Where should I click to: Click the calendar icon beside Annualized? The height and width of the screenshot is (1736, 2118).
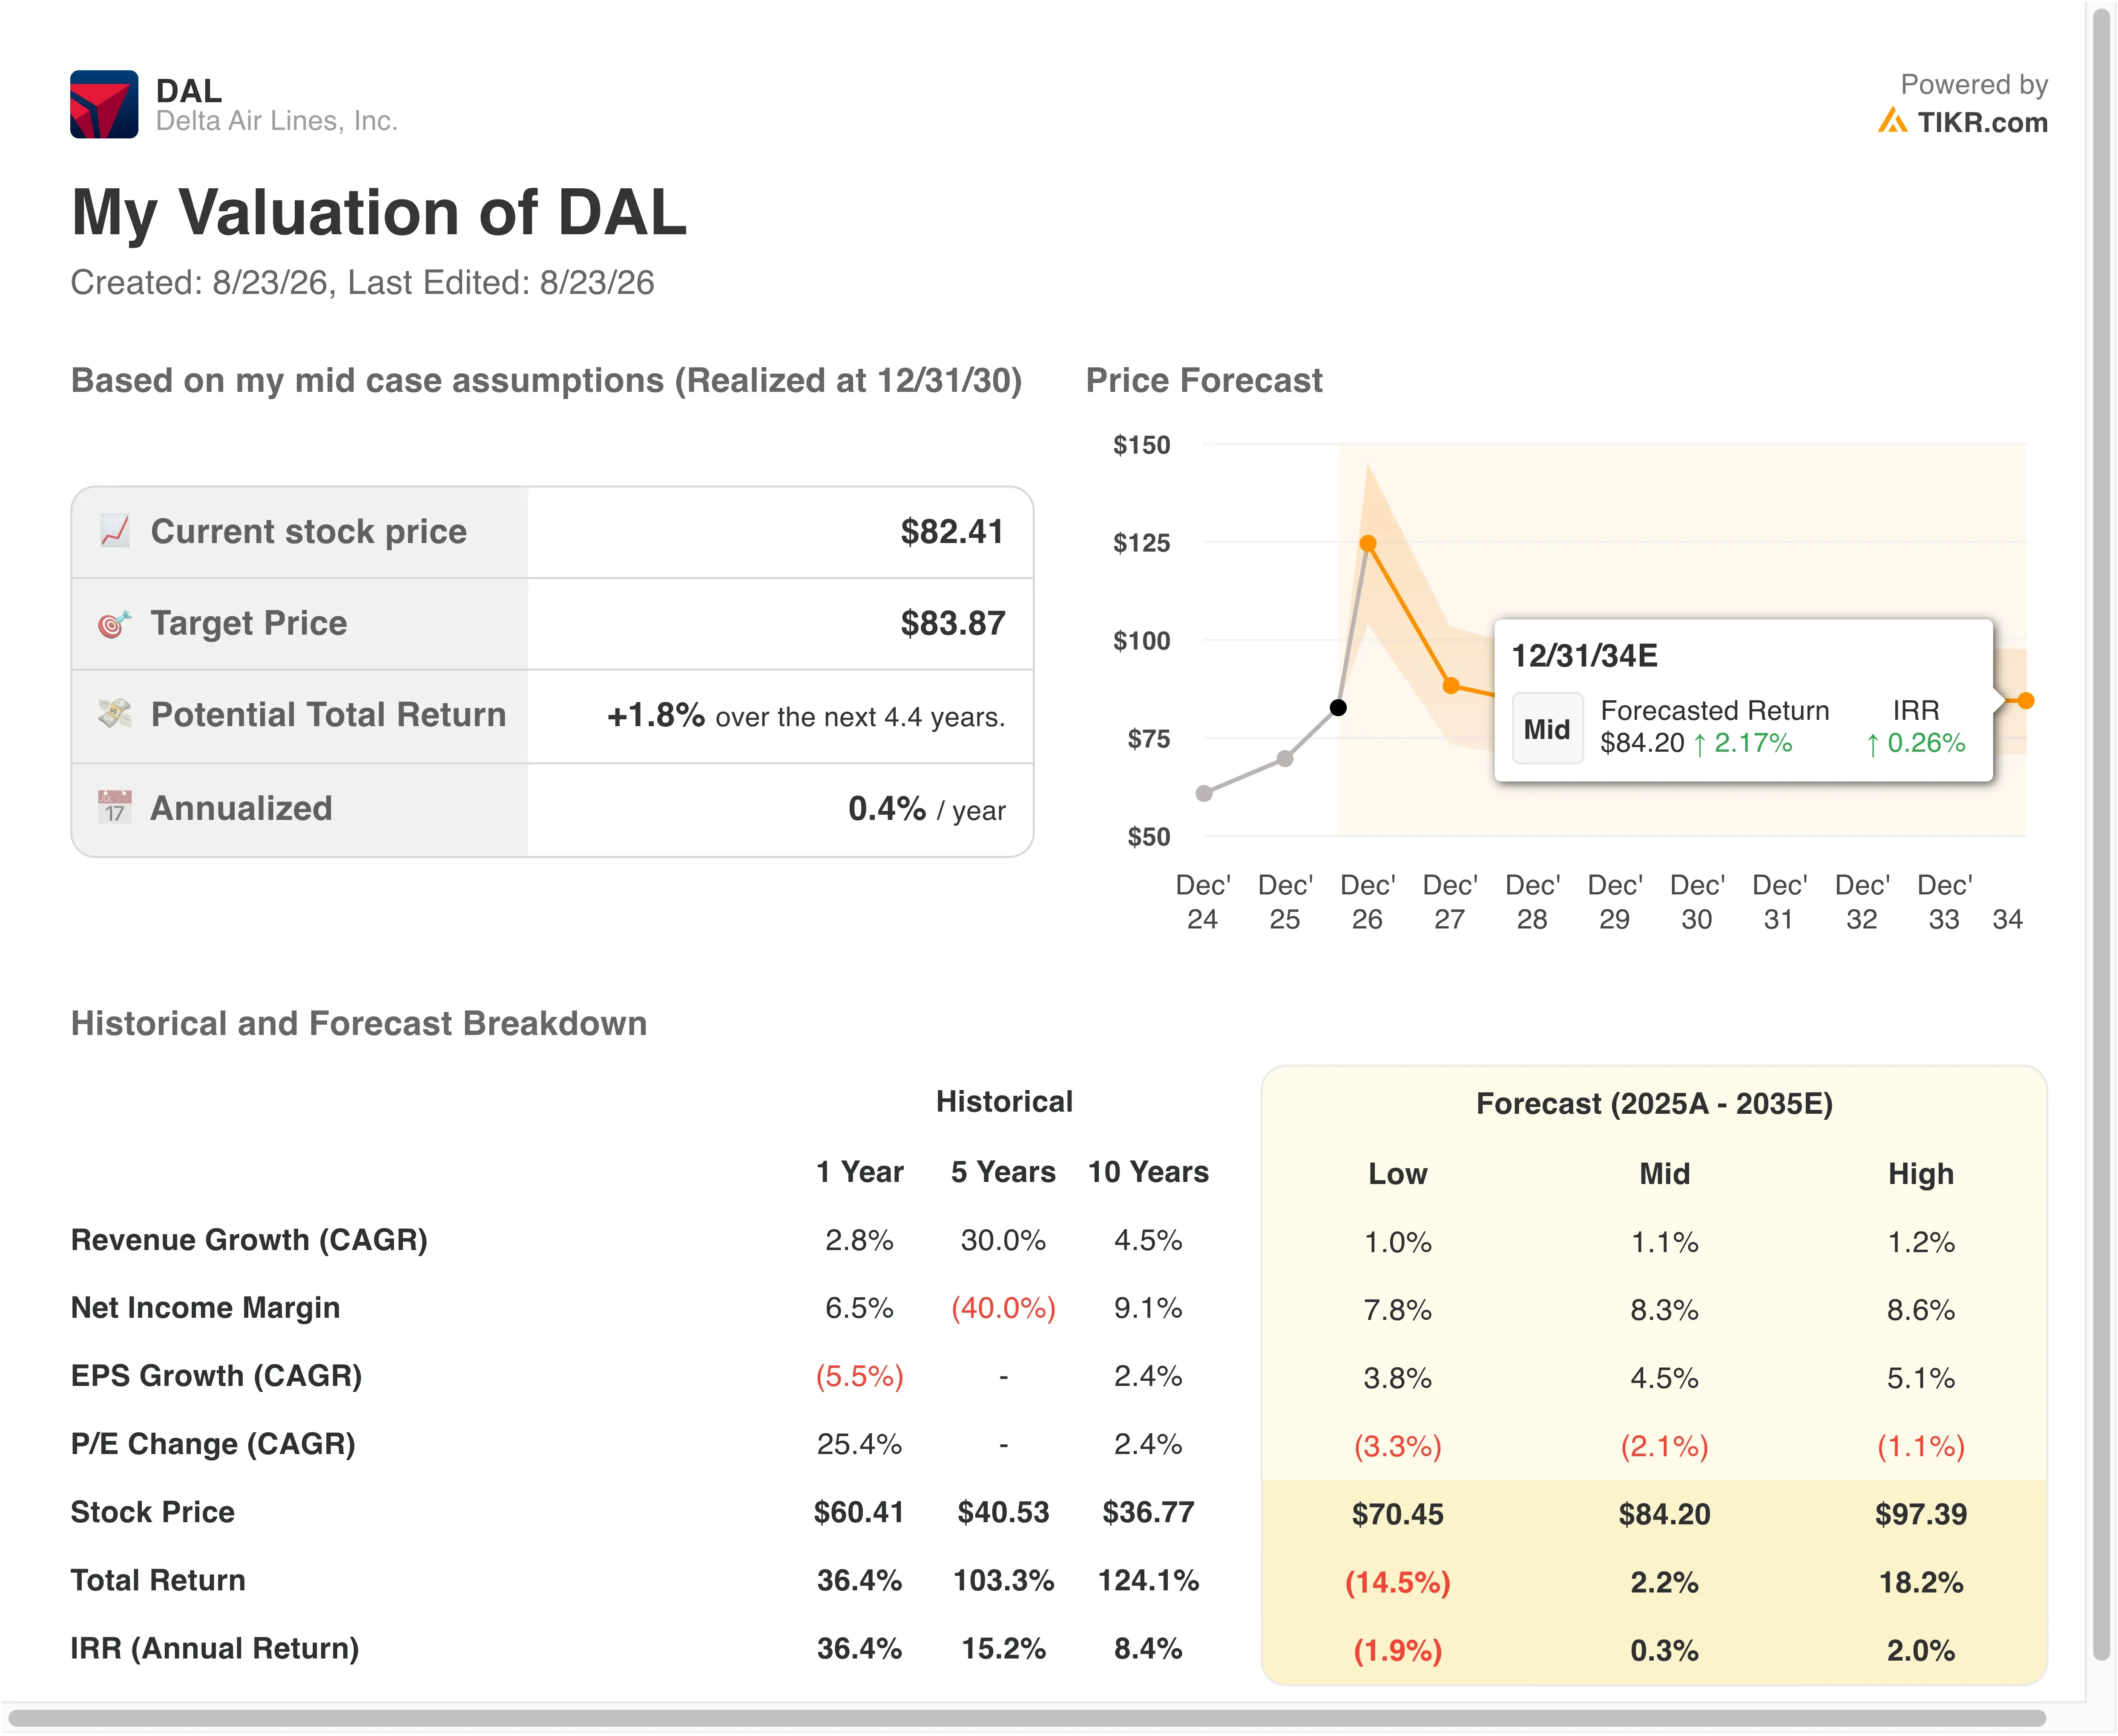(115, 807)
